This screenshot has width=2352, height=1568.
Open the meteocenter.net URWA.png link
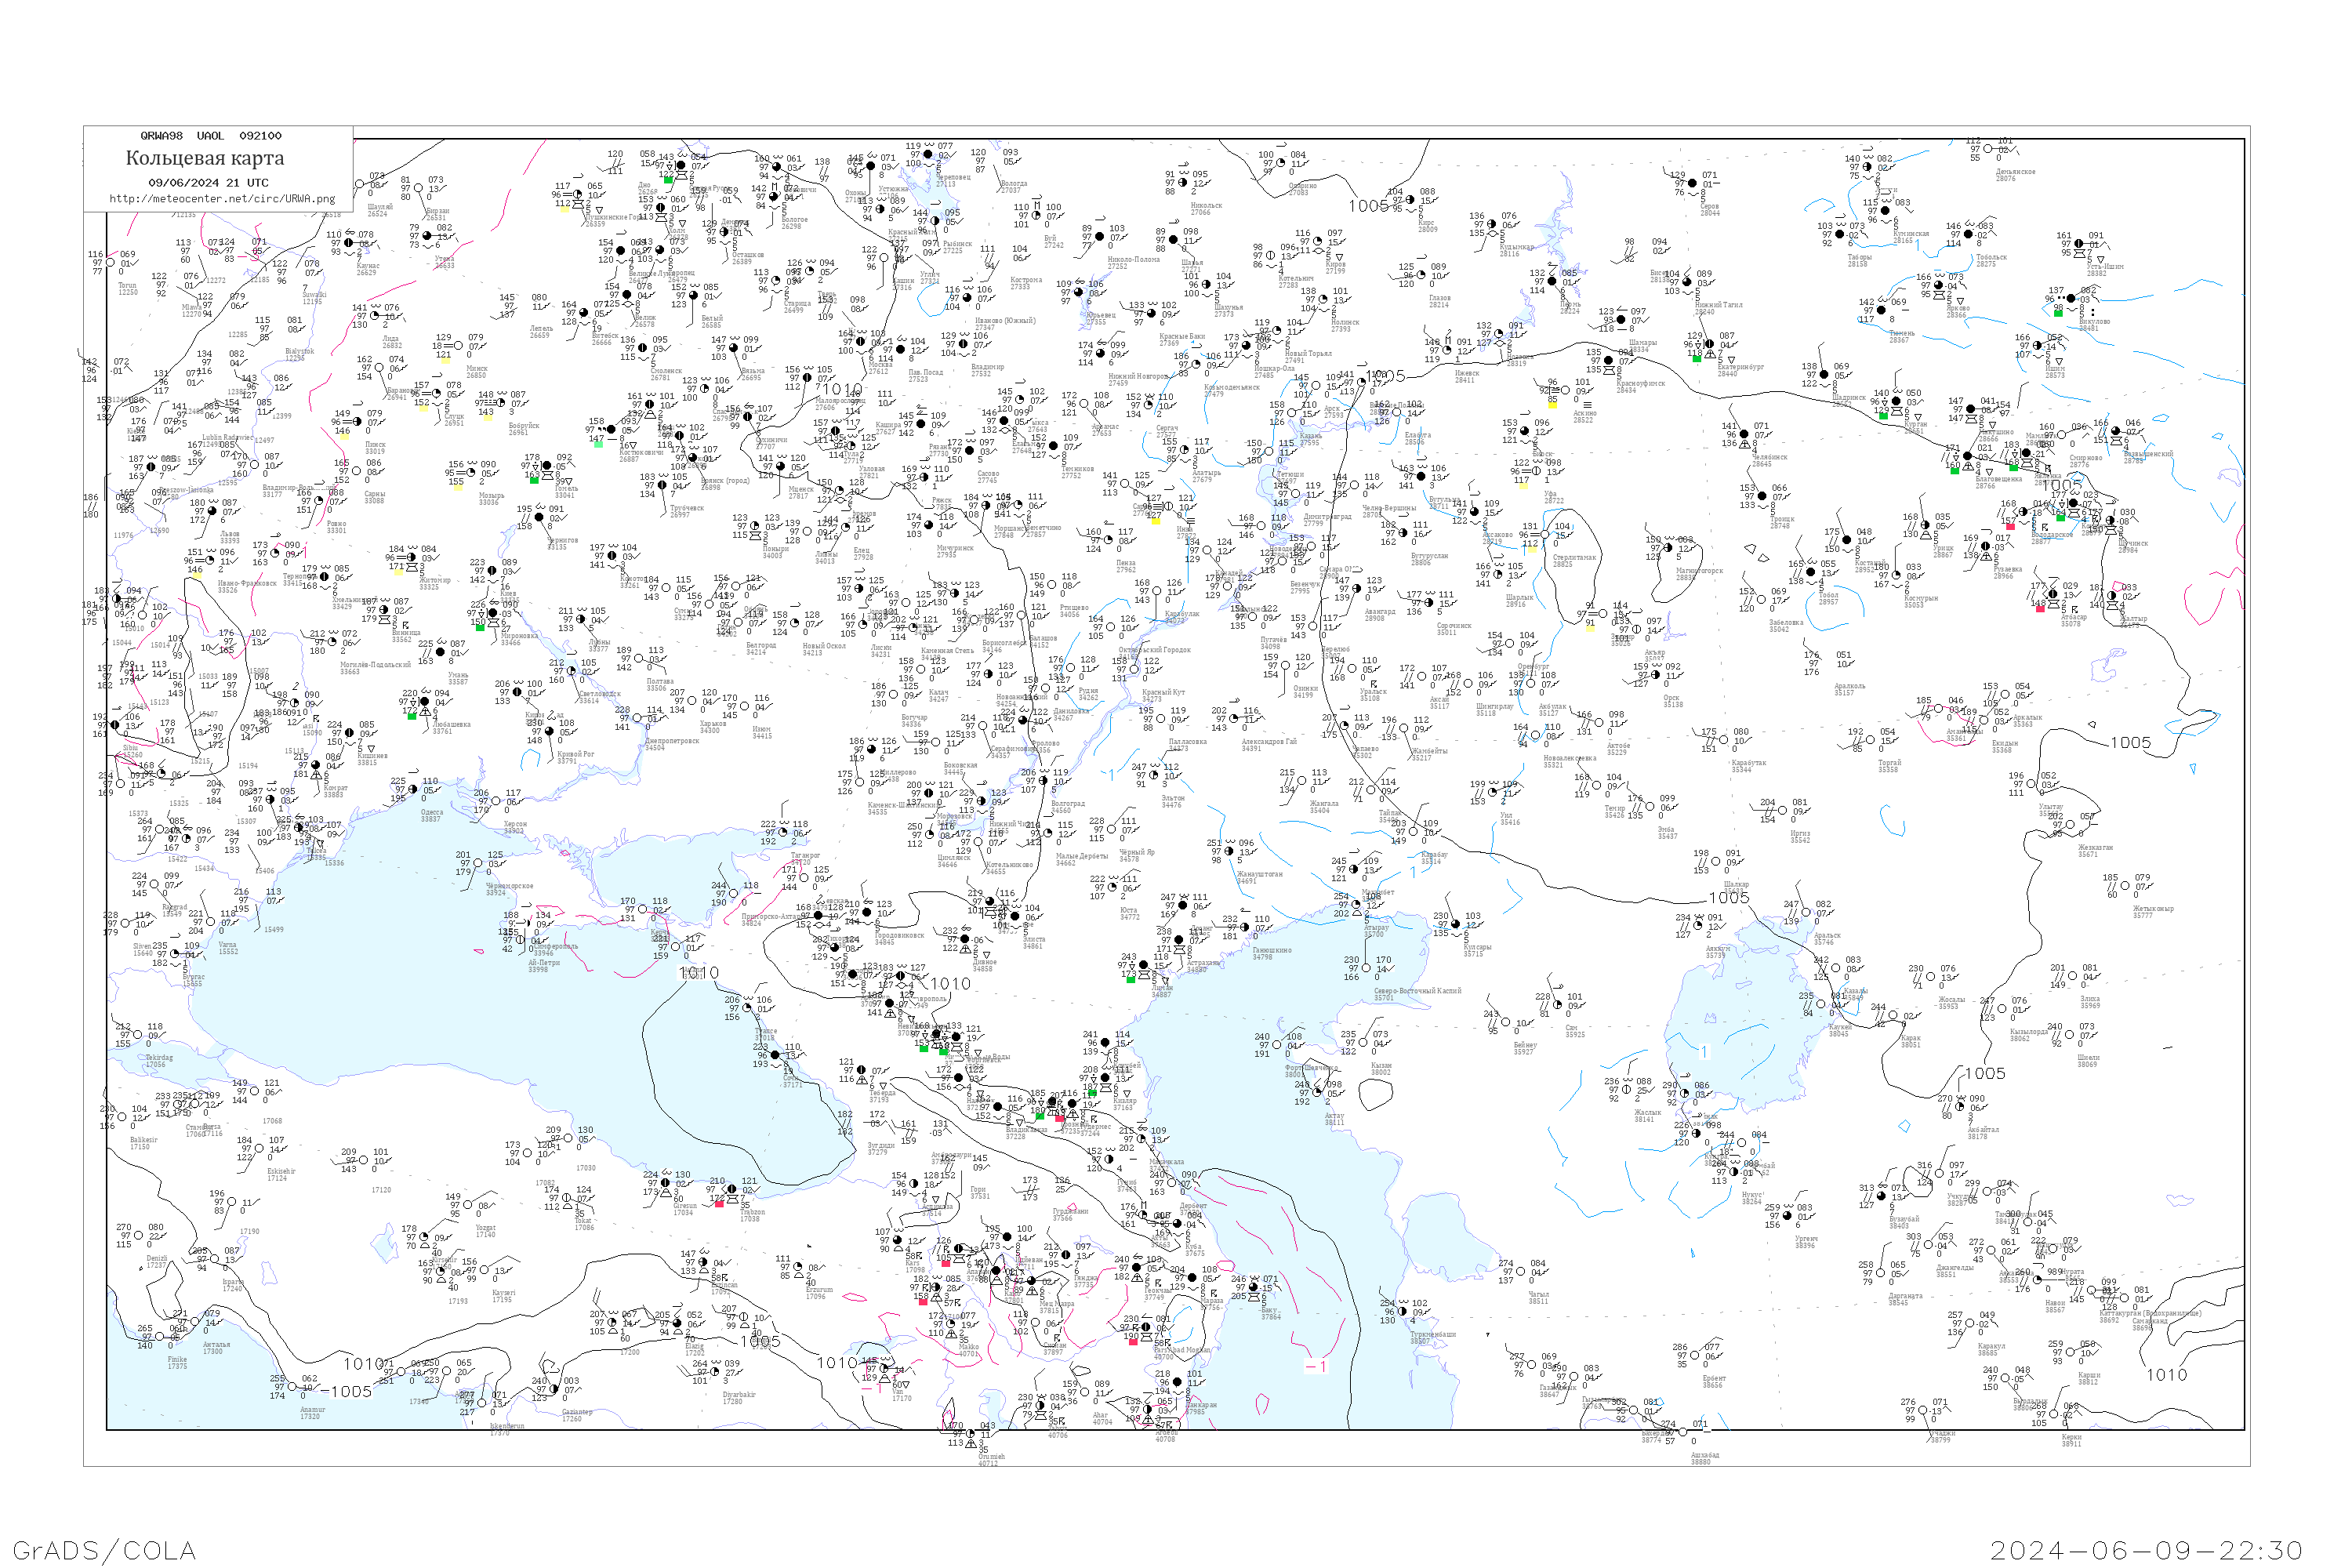(x=222, y=199)
